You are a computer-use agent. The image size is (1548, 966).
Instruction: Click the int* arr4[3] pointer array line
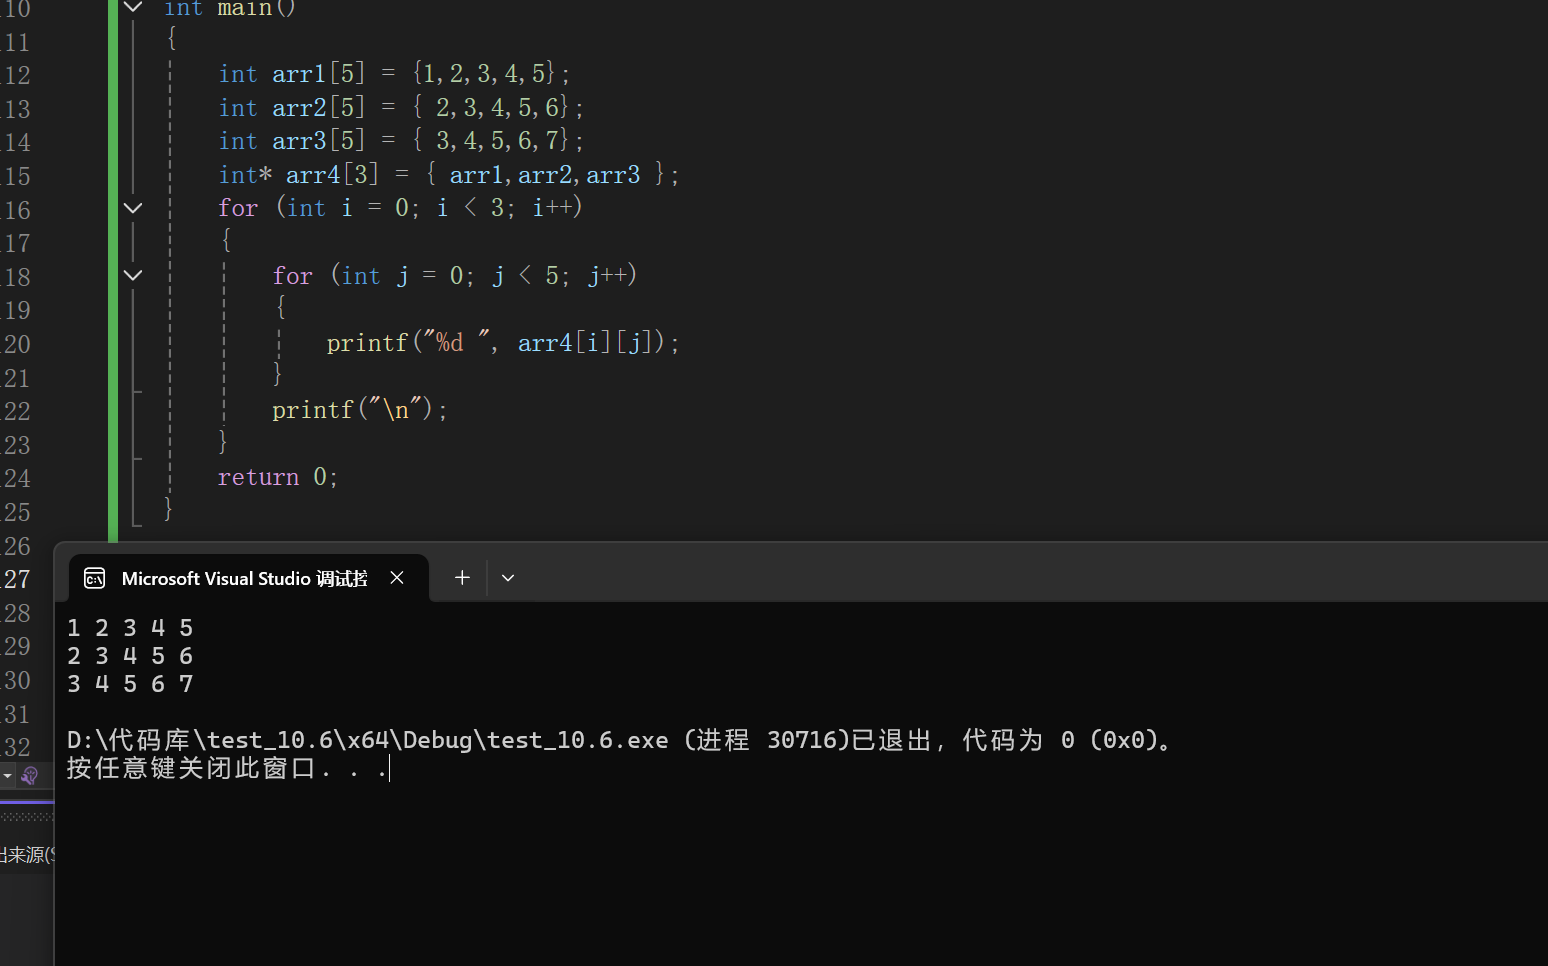coord(449,175)
